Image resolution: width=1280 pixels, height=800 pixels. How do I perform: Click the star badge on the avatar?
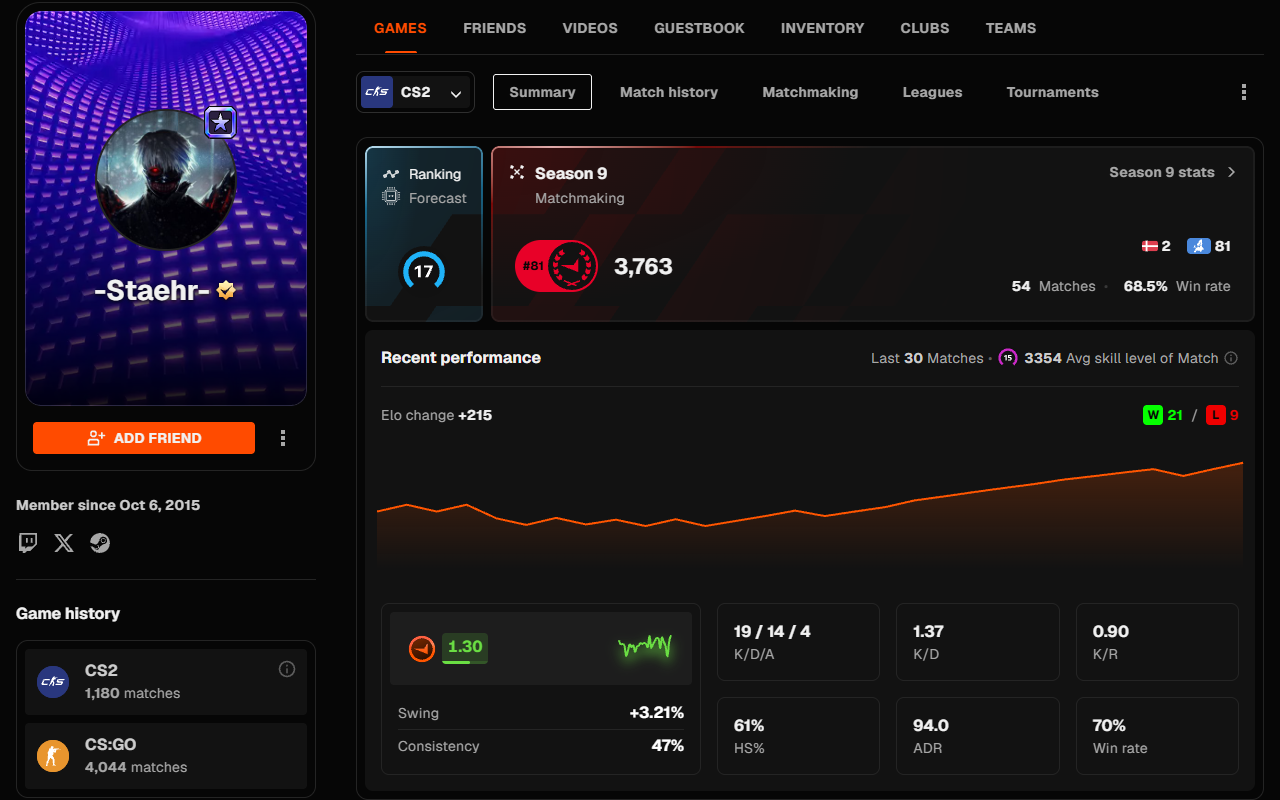point(220,123)
